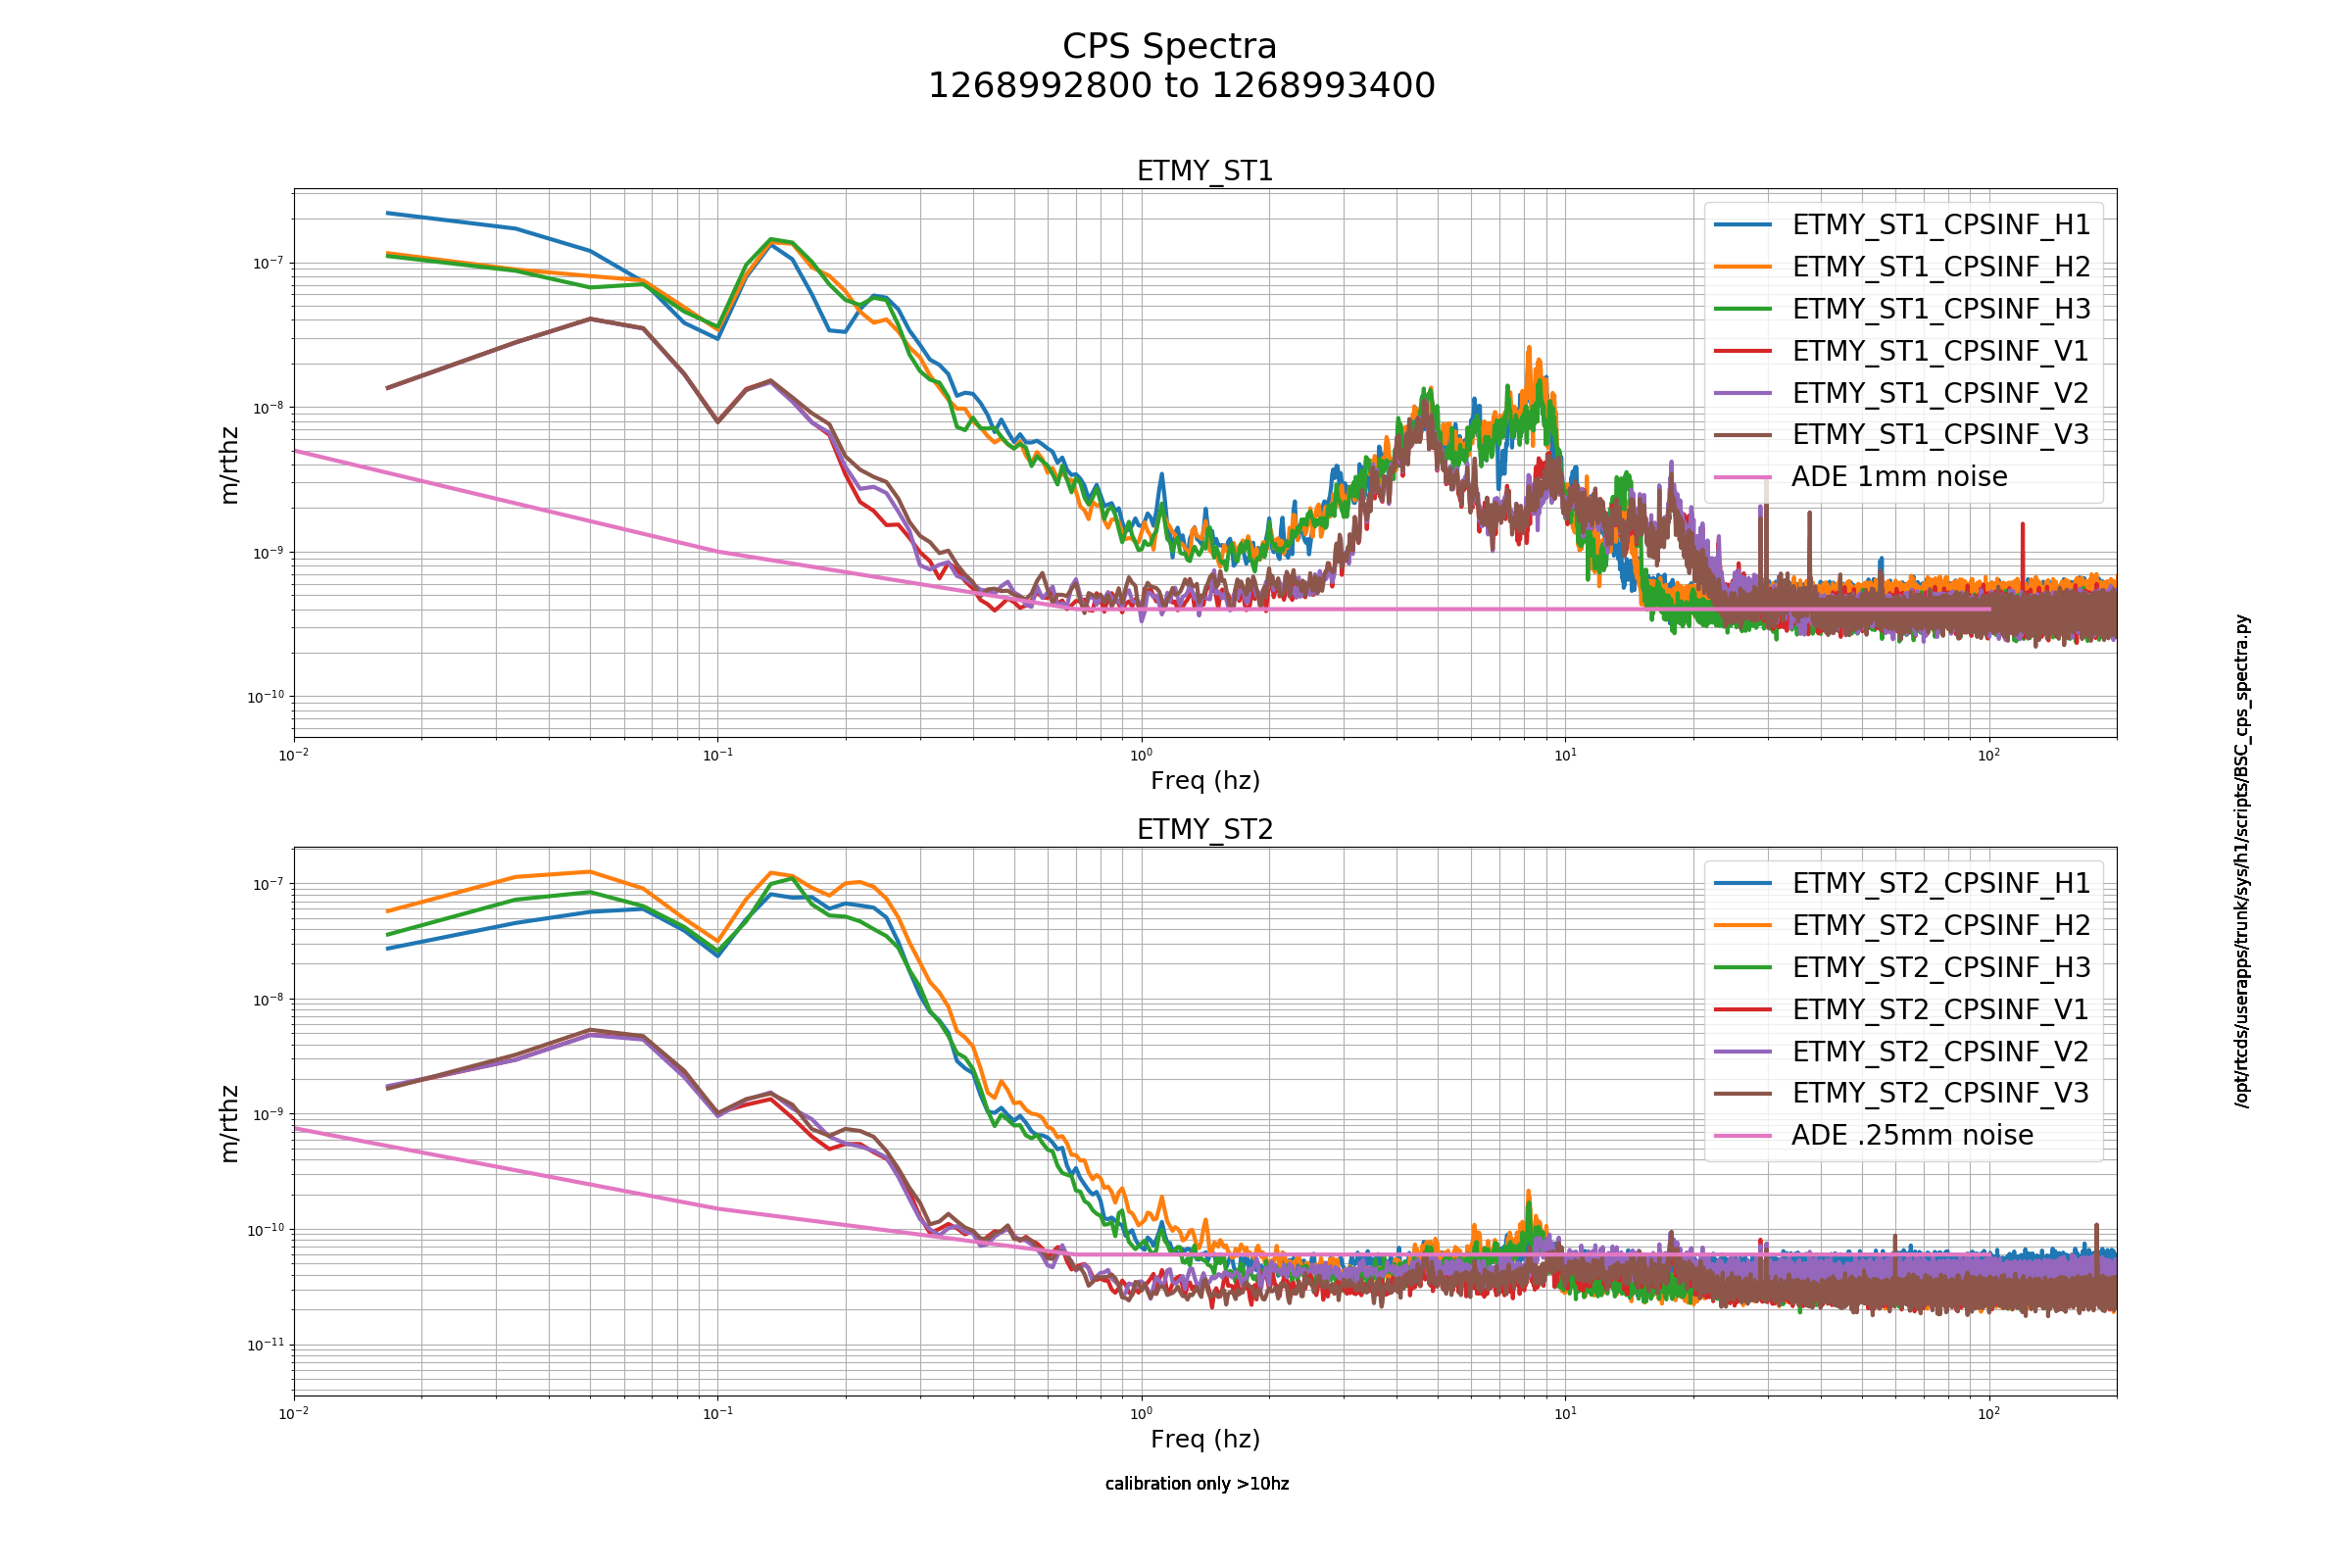The image size is (2352, 1568).
Task: Click the ETMY_ST2 subplot title
Action: point(1205,829)
